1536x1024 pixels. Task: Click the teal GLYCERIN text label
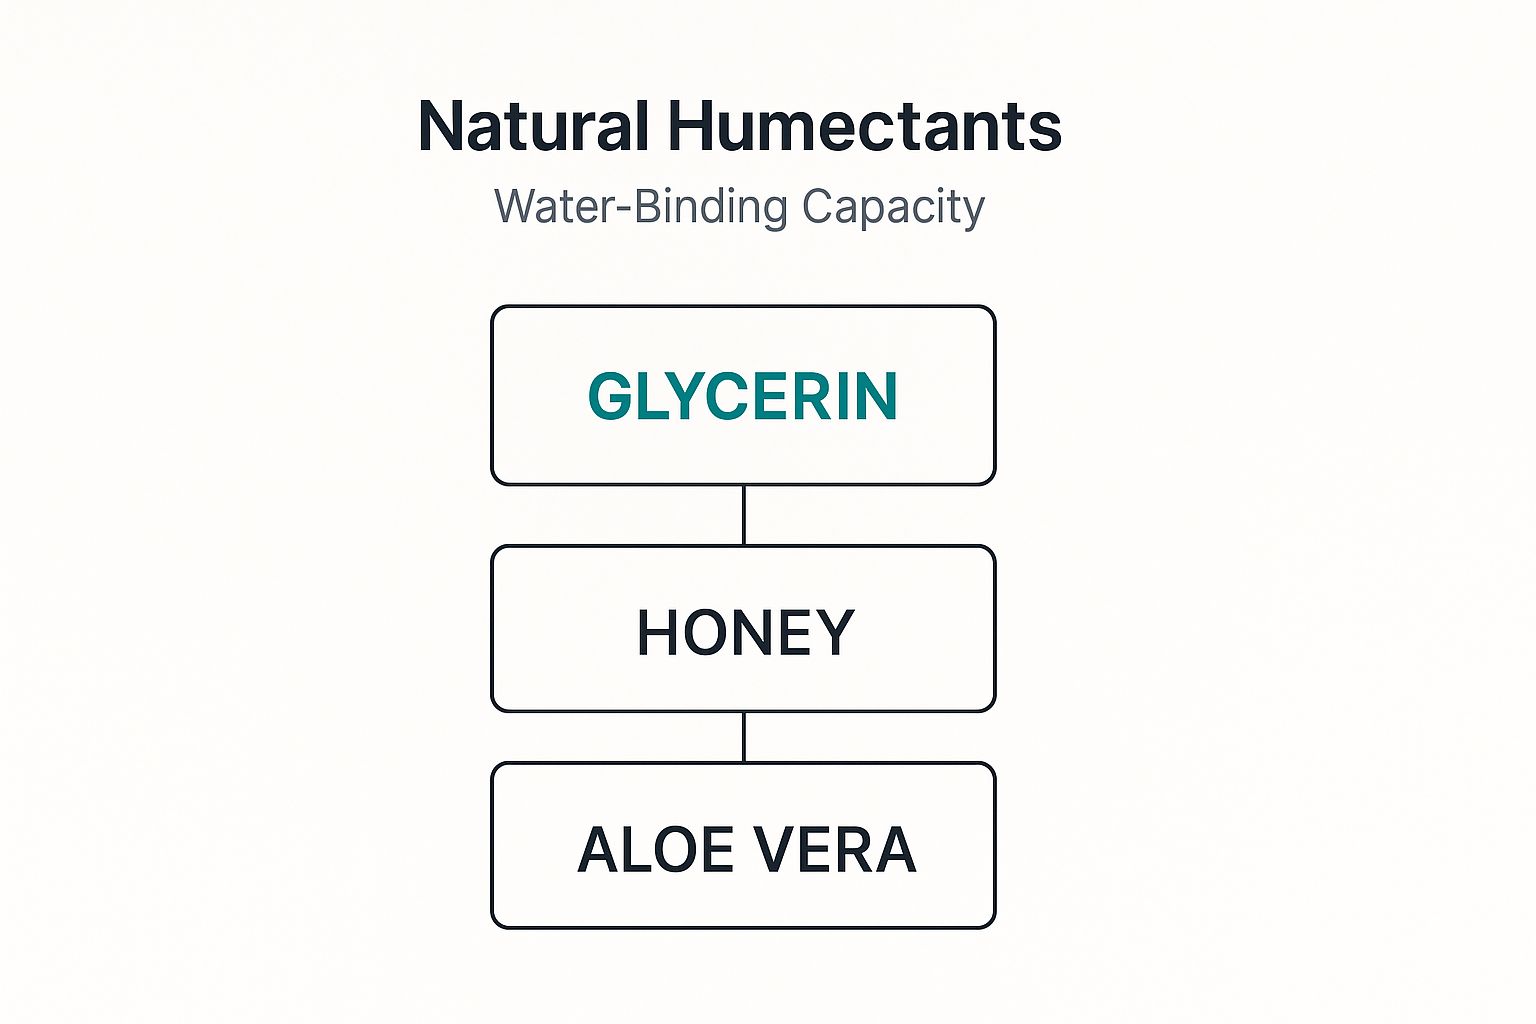coord(743,396)
